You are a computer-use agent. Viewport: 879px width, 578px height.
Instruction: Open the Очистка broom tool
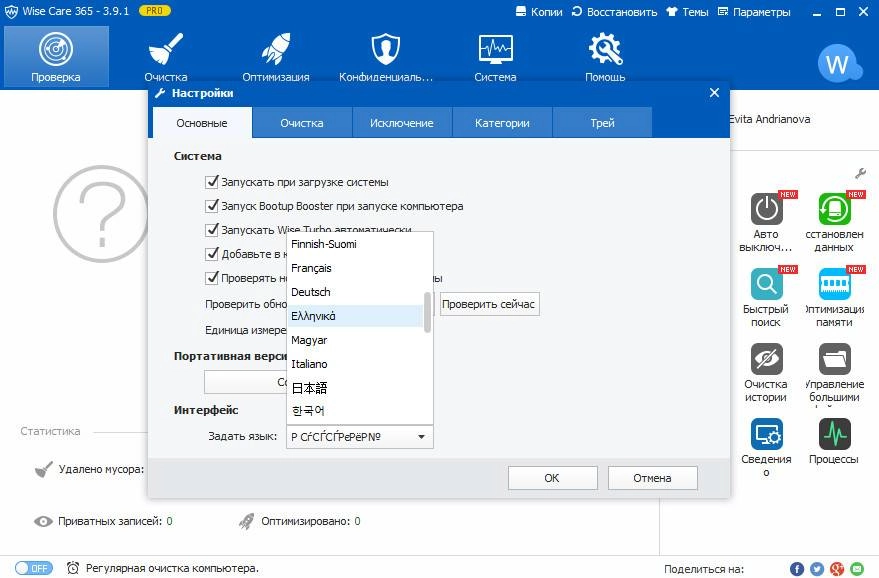(x=166, y=57)
